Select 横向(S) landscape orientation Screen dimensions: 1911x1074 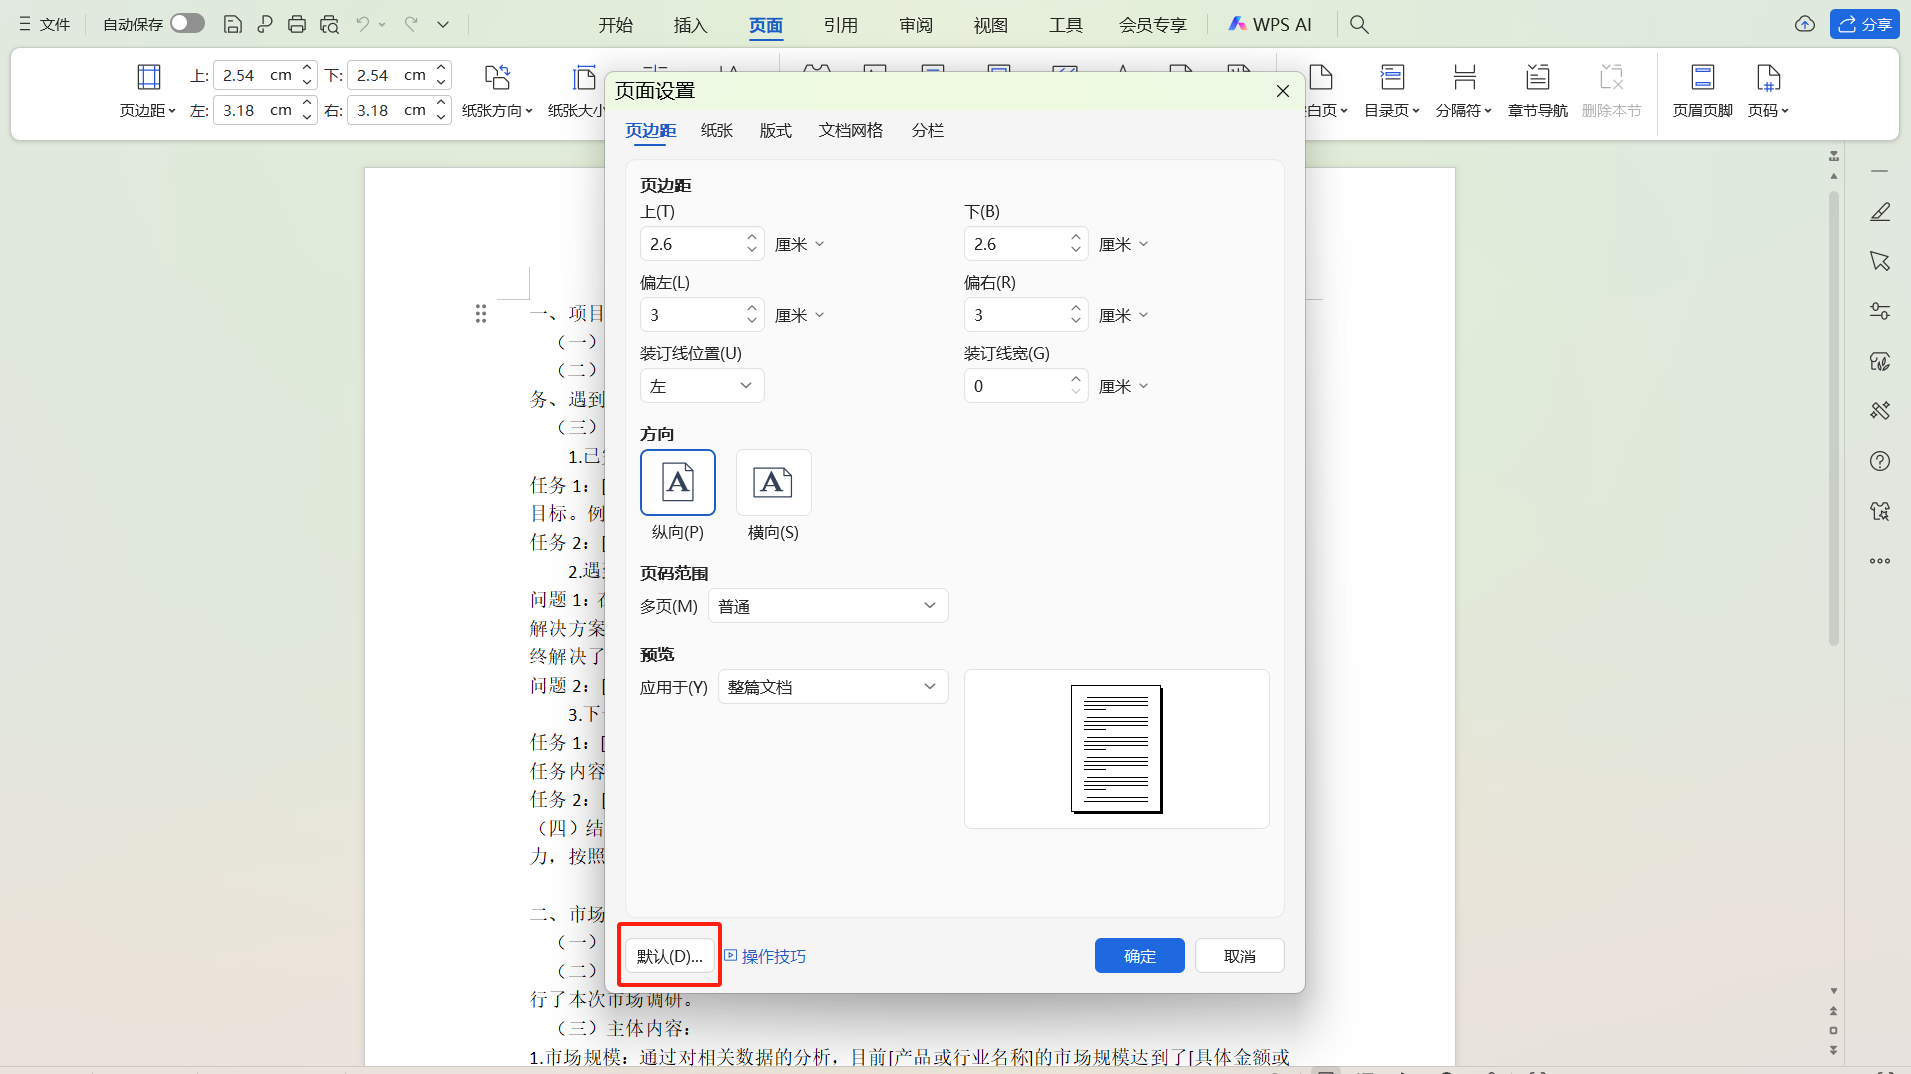click(x=772, y=483)
